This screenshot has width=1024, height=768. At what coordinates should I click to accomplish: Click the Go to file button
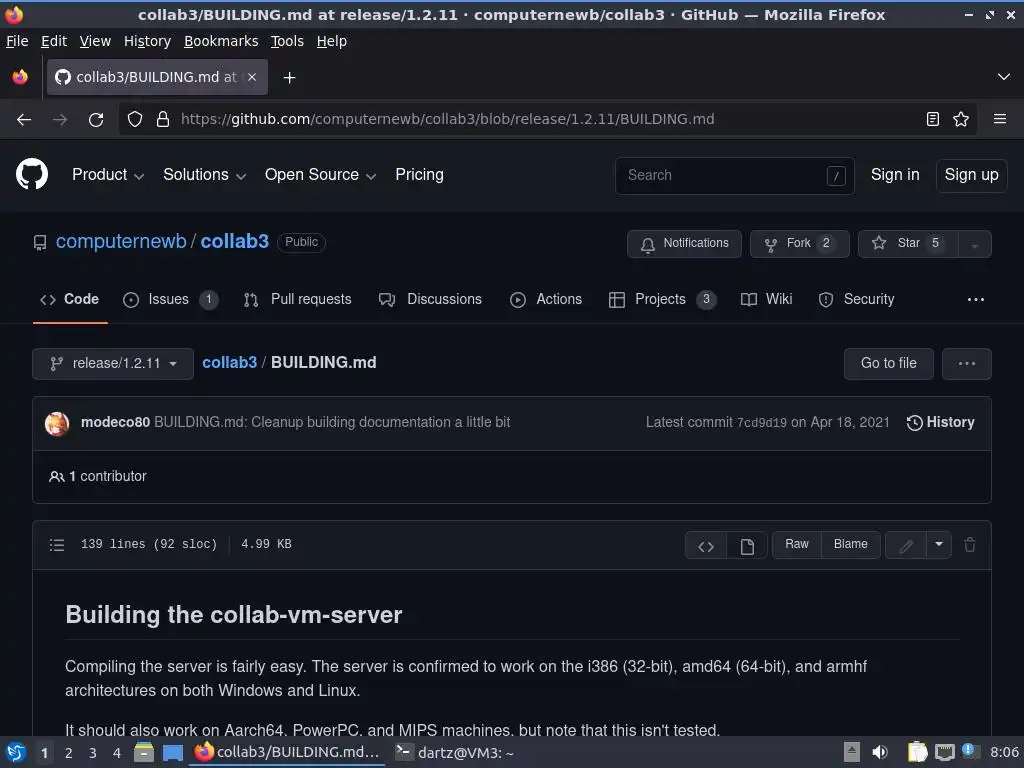(888, 364)
